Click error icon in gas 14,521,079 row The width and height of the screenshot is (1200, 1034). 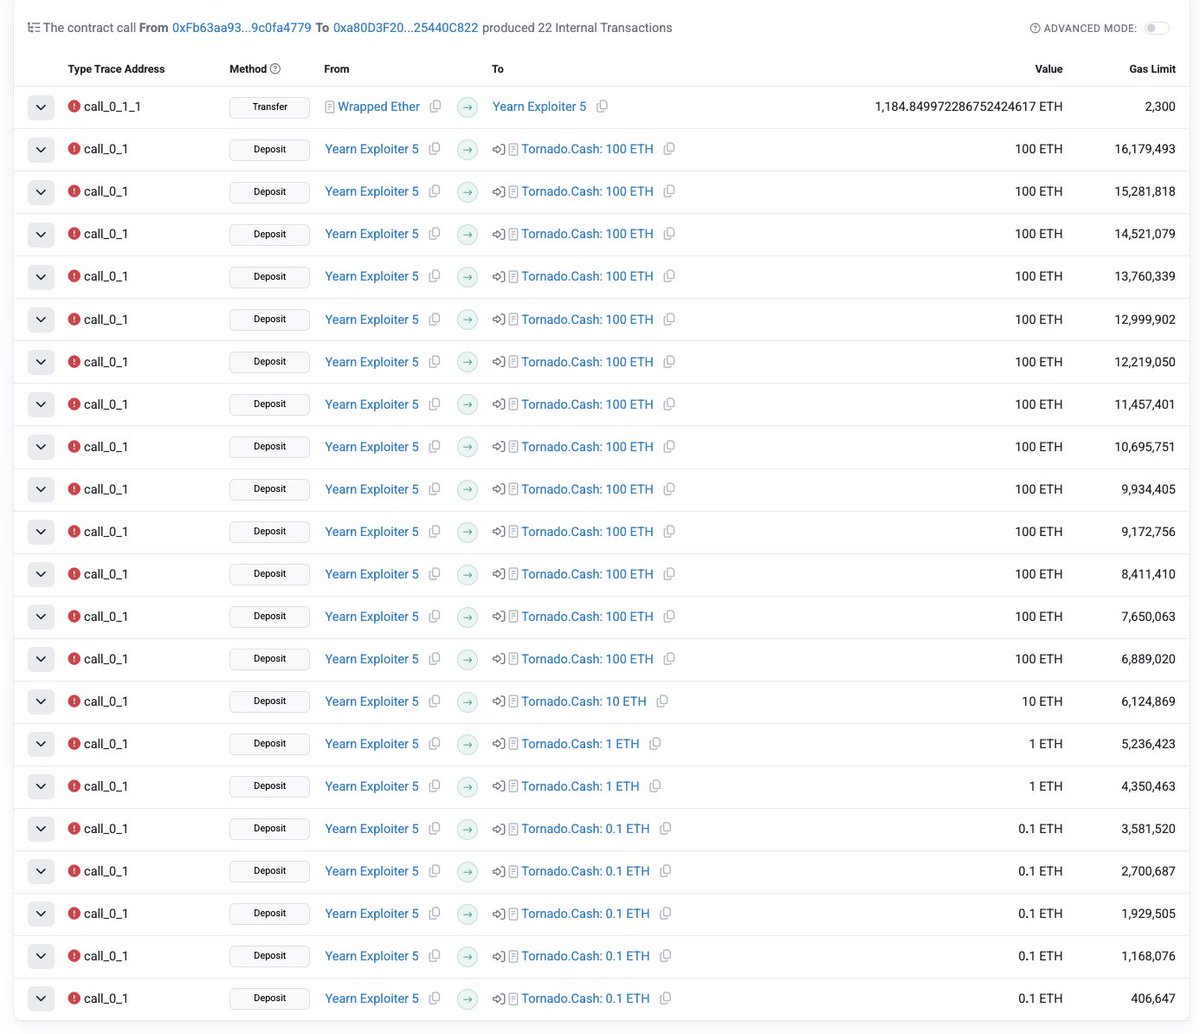pos(74,234)
